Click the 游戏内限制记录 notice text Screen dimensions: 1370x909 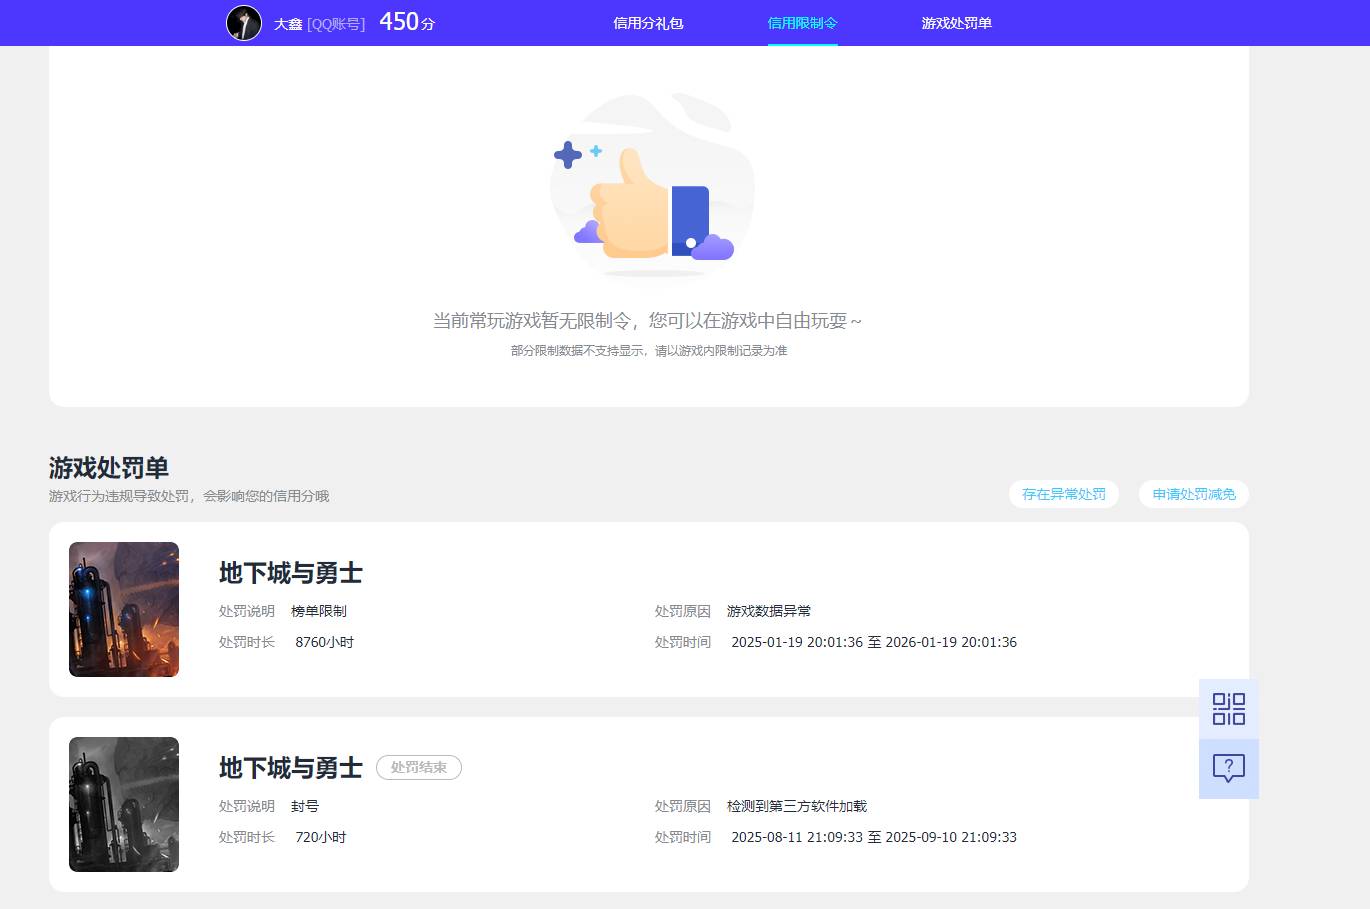coord(647,351)
